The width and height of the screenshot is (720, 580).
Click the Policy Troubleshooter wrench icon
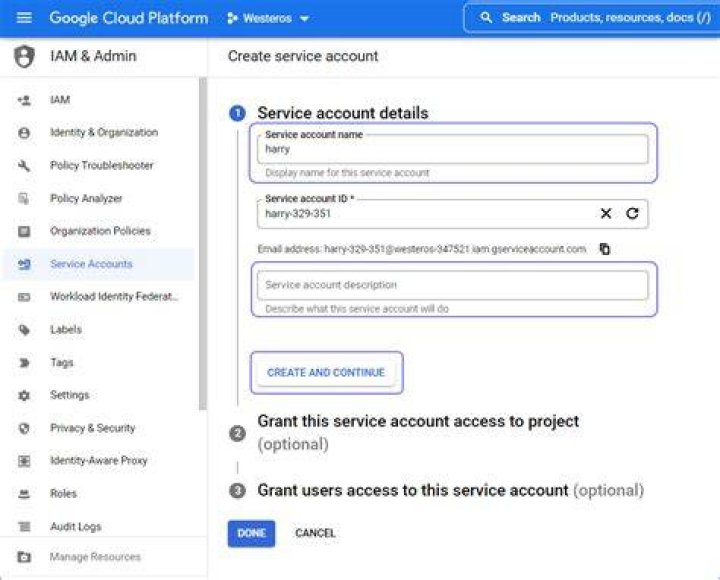(24, 165)
